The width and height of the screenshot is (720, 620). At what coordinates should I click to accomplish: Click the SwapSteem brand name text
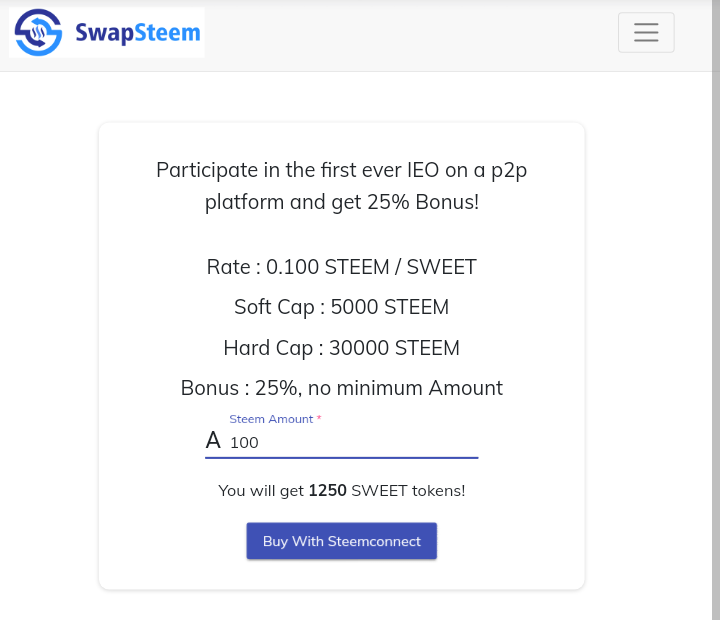(x=137, y=33)
